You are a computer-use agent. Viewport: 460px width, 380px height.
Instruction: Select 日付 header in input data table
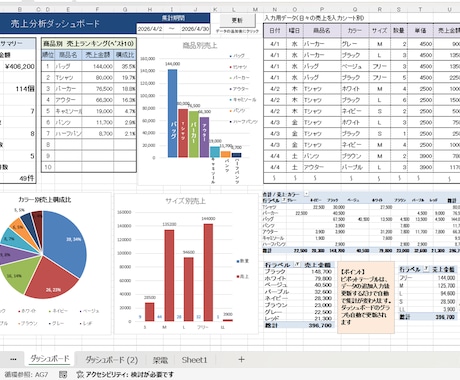coord(275,31)
